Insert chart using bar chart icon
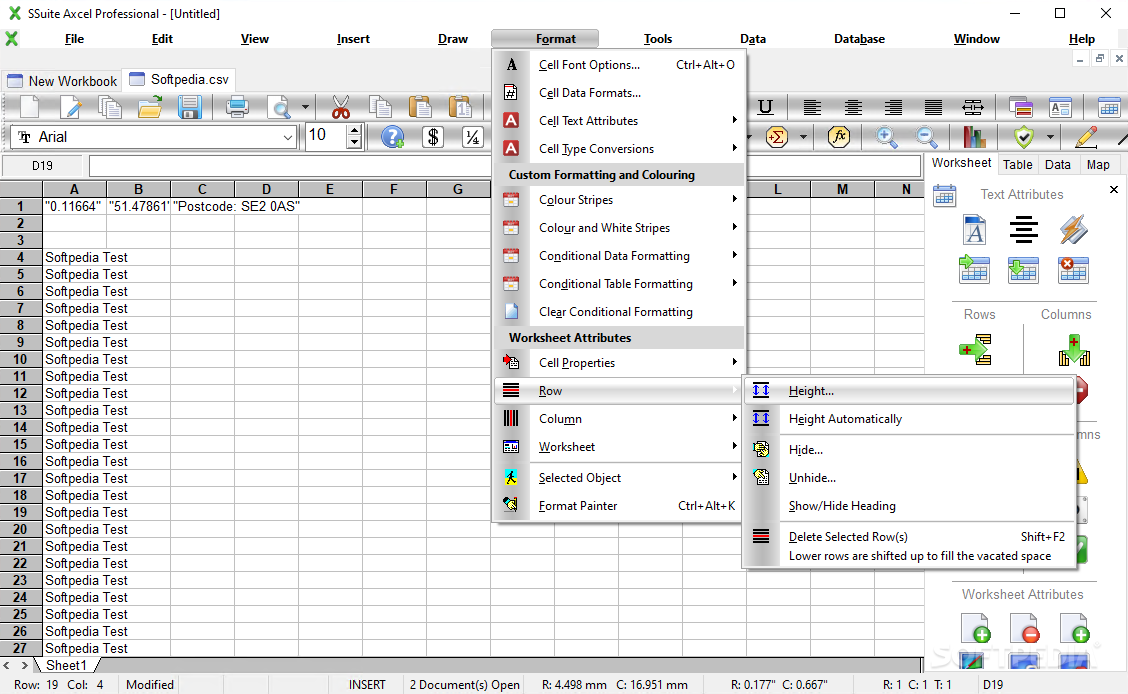 (x=973, y=137)
